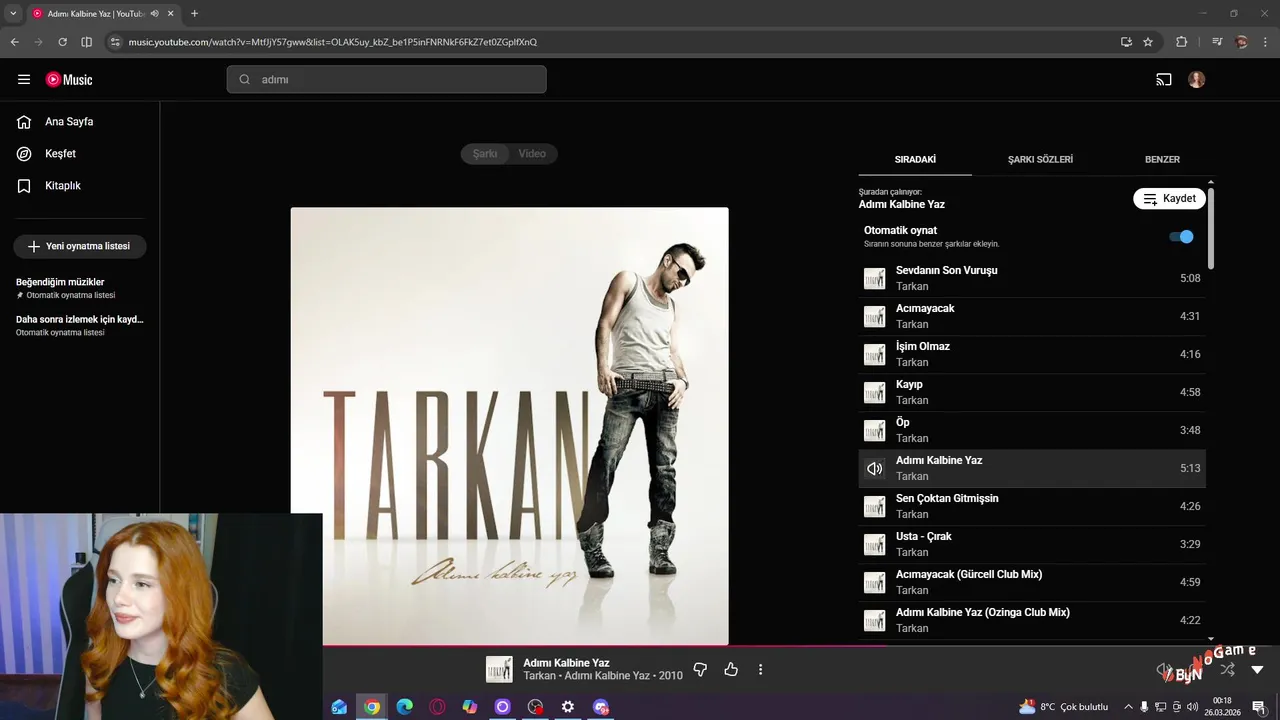
Task: Play Usta - Çırak from the queue
Action: click(1032, 544)
